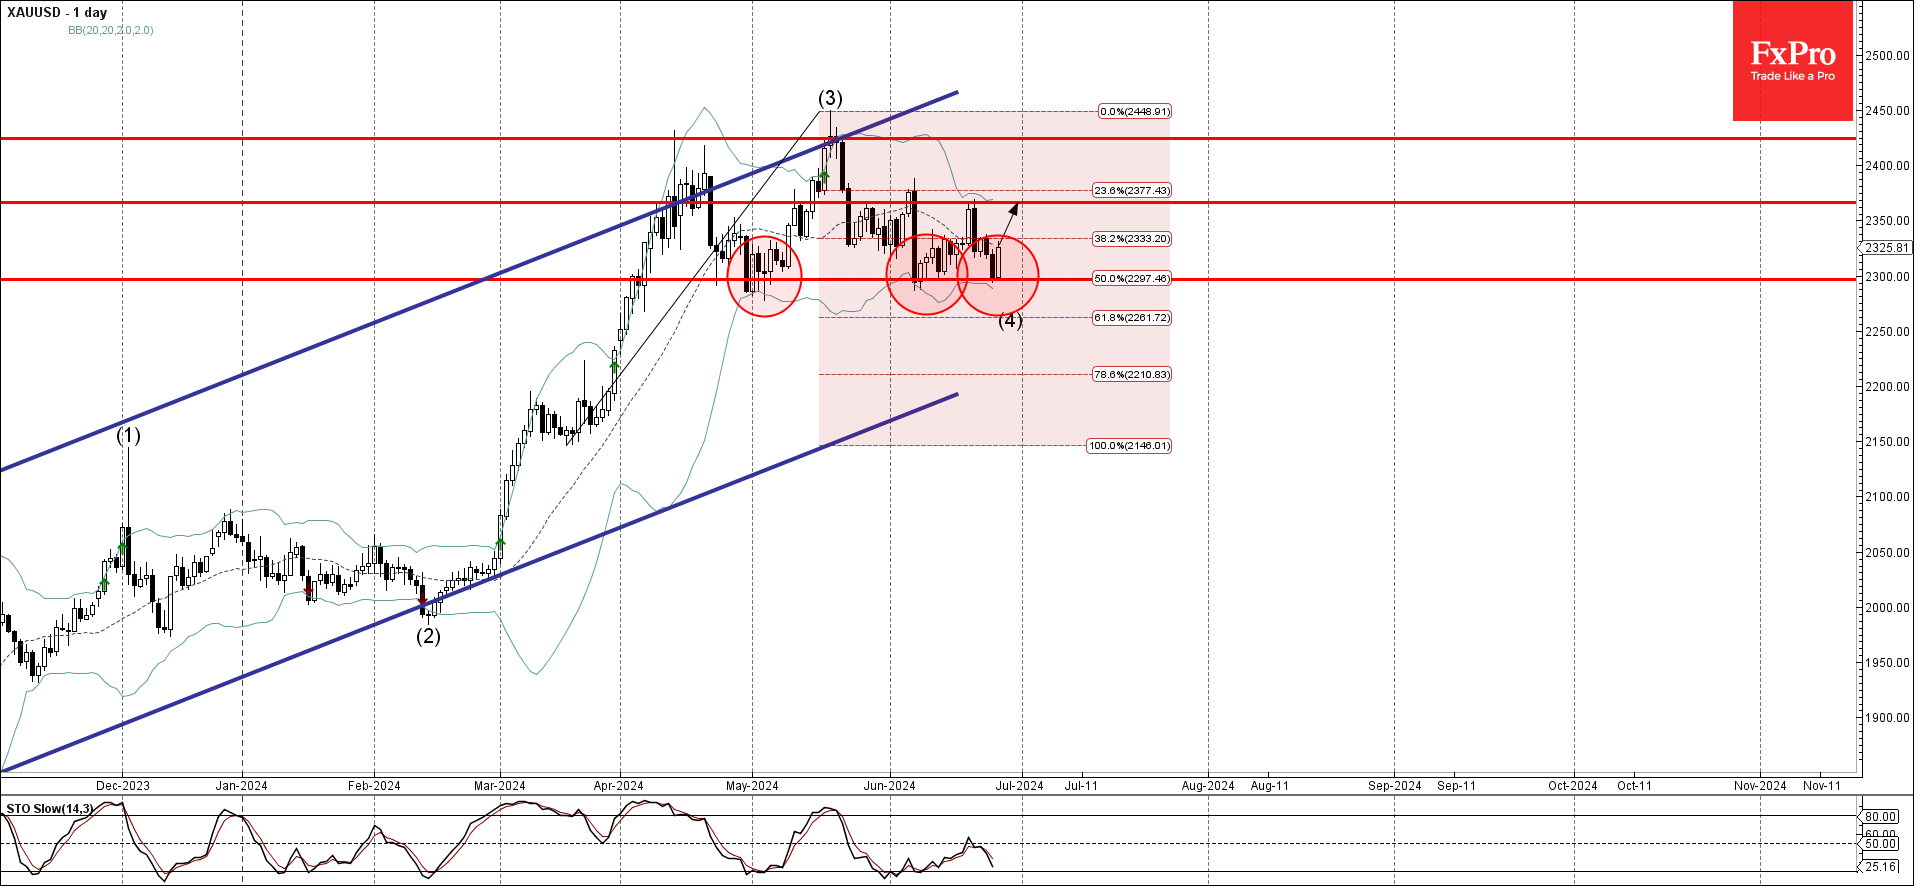Select the 23.6%(2377.43) Fibonacci level label
Viewport: 1914px width, 886px height.
point(1132,190)
